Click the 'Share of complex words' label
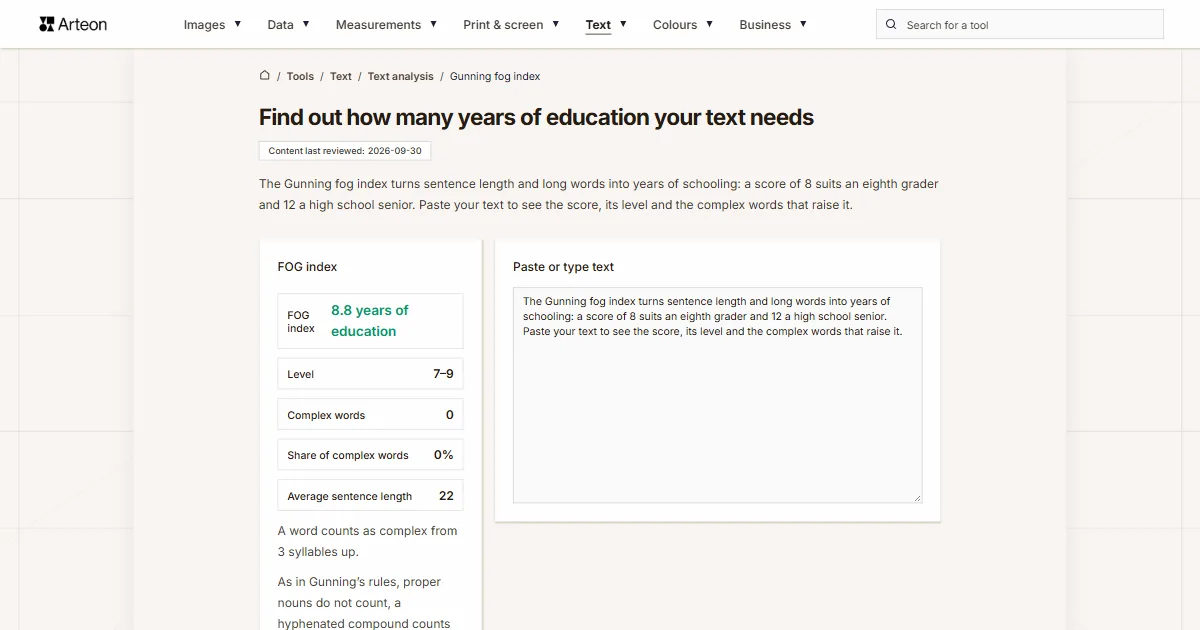This screenshot has height=630, width=1200. tap(348, 455)
